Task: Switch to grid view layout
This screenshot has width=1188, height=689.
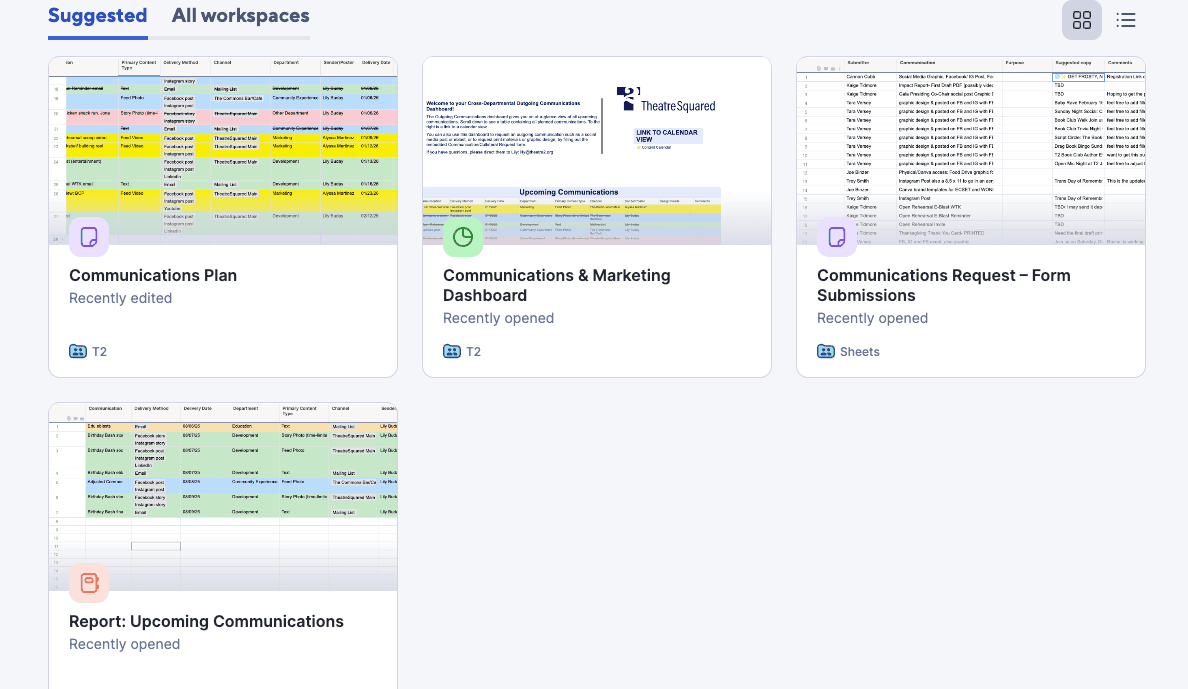Action: point(1081,20)
